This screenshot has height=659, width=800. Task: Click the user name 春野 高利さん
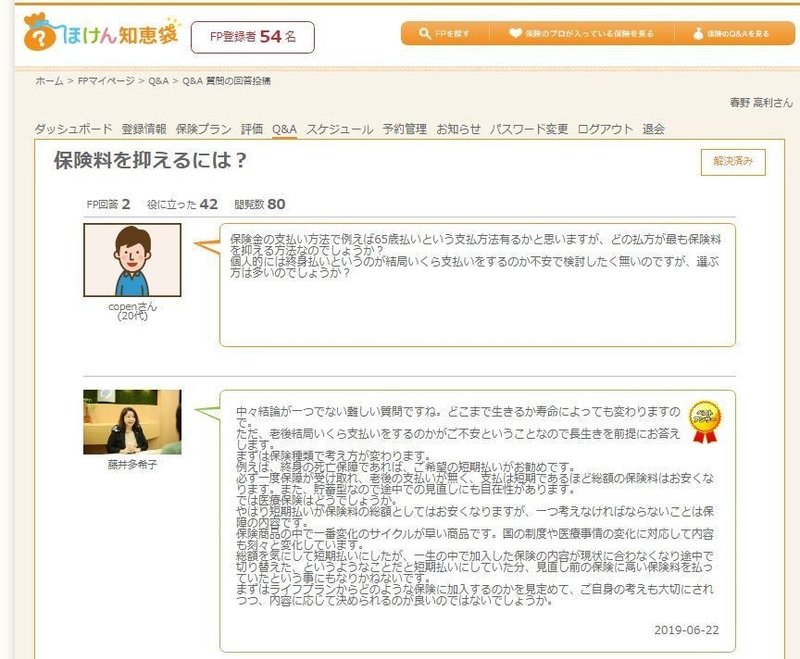coord(761,103)
